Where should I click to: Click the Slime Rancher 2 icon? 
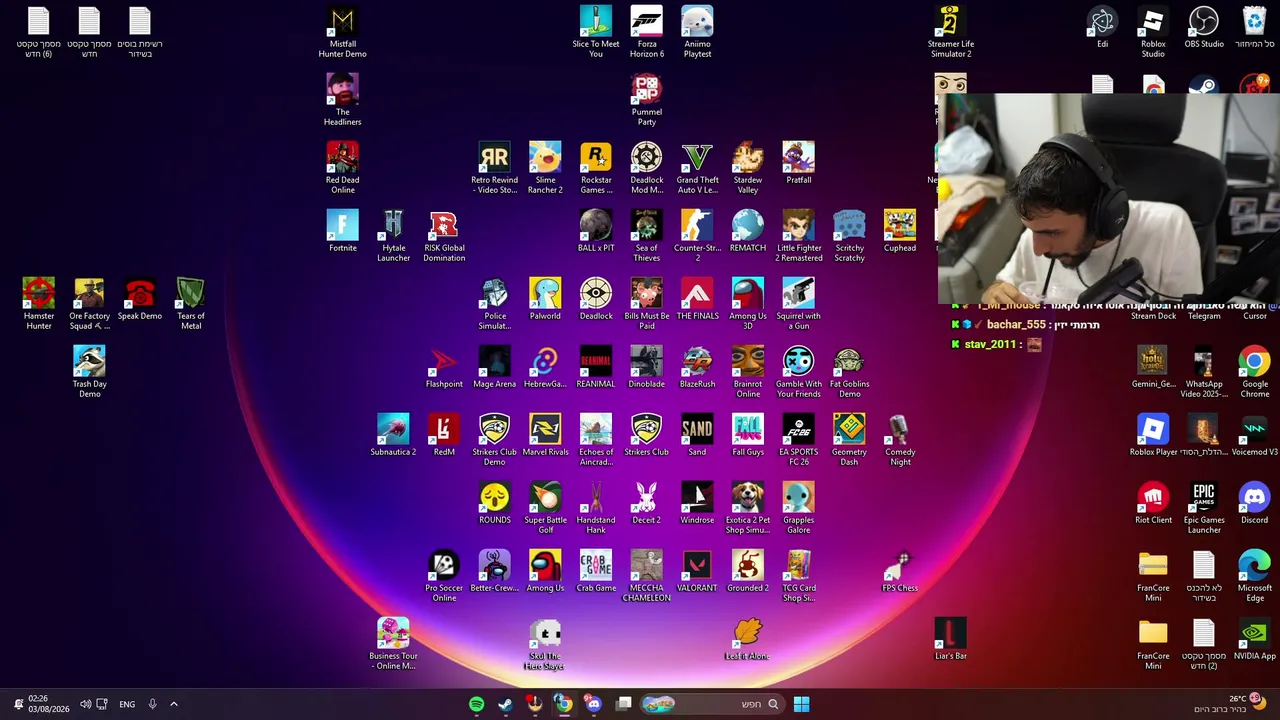coord(545,169)
